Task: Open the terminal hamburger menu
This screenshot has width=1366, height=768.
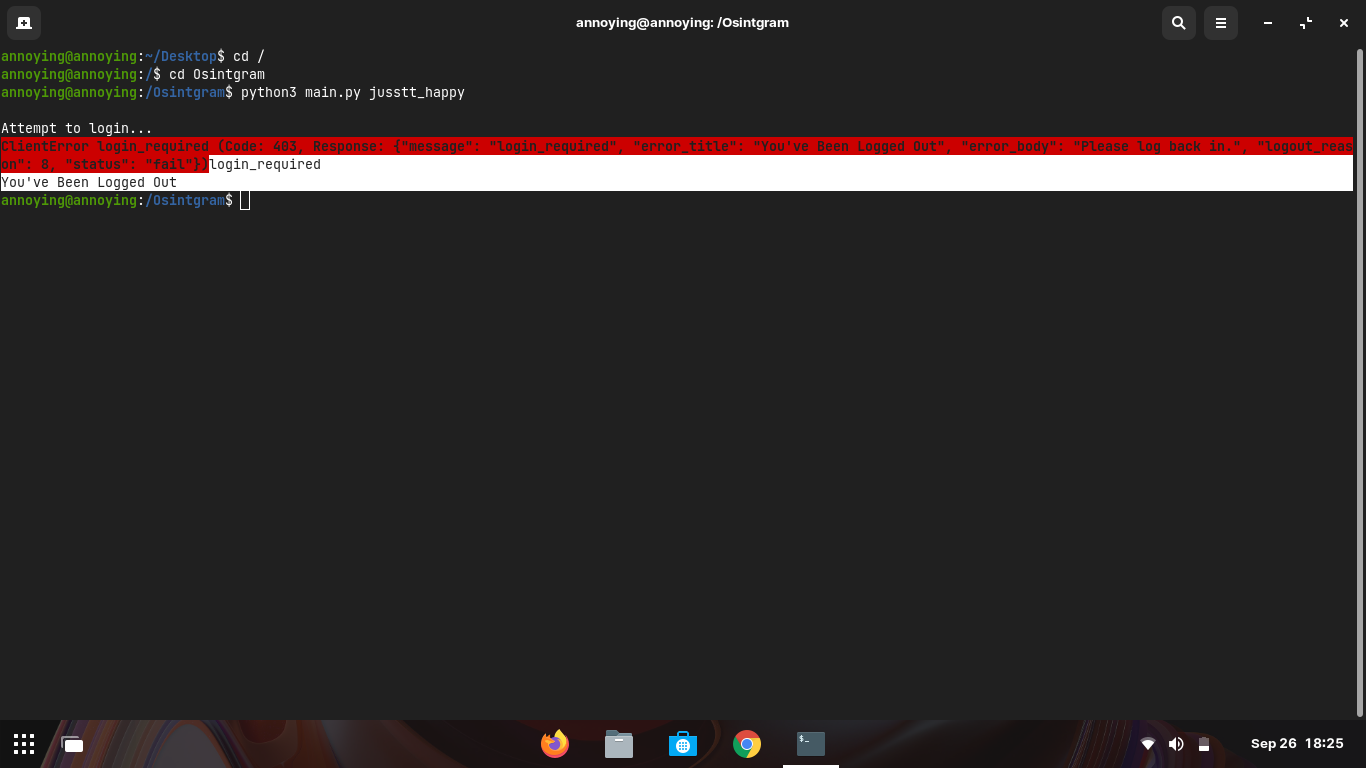Action: tap(1220, 22)
